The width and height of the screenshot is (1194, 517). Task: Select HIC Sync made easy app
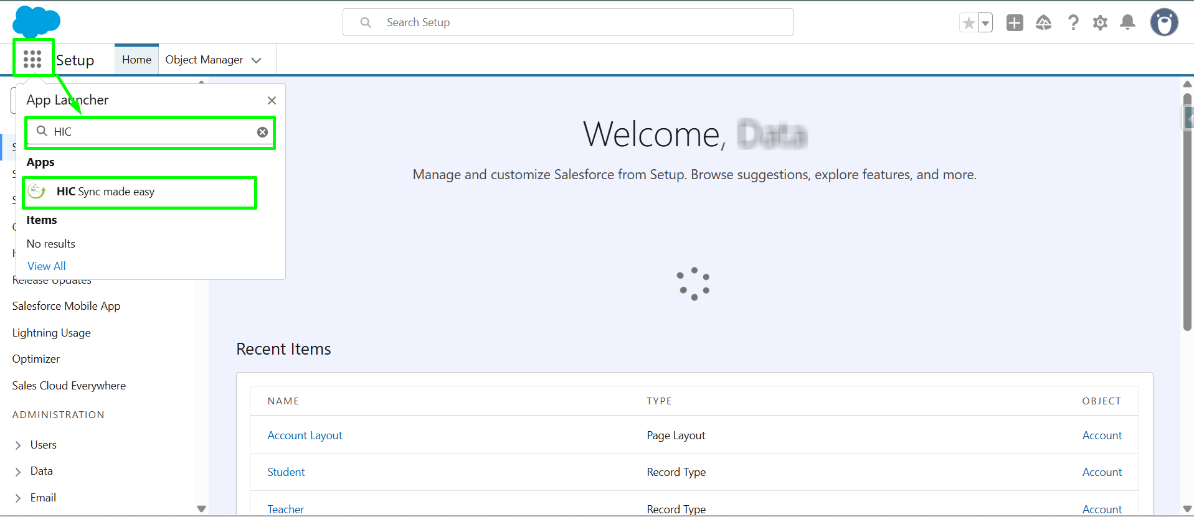[x=105, y=191]
